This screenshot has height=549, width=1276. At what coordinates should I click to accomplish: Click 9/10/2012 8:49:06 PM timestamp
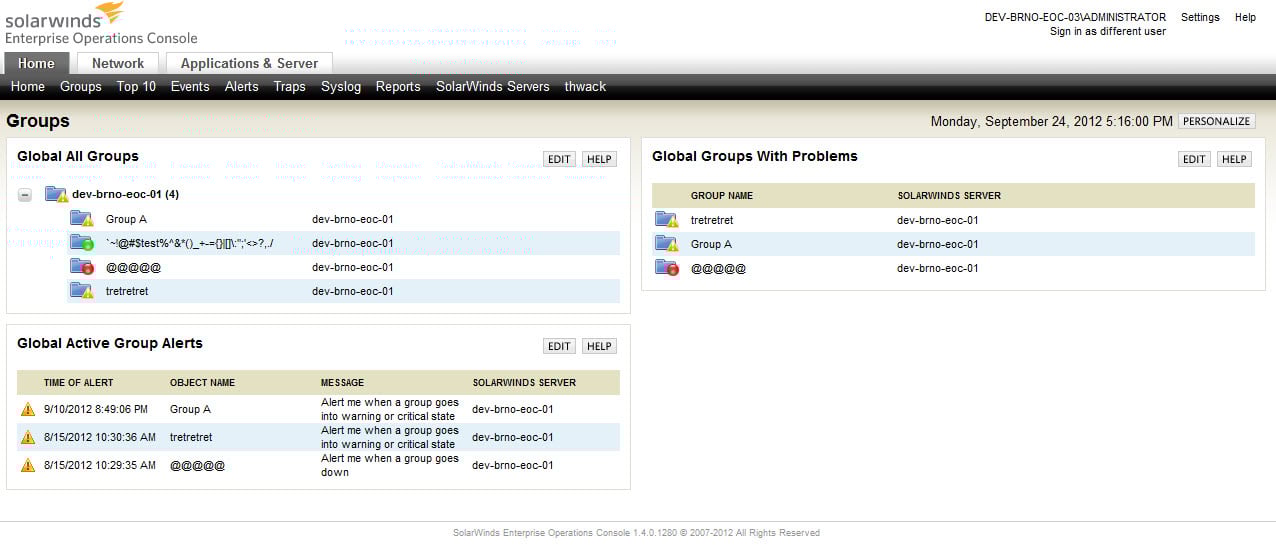tap(96, 409)
